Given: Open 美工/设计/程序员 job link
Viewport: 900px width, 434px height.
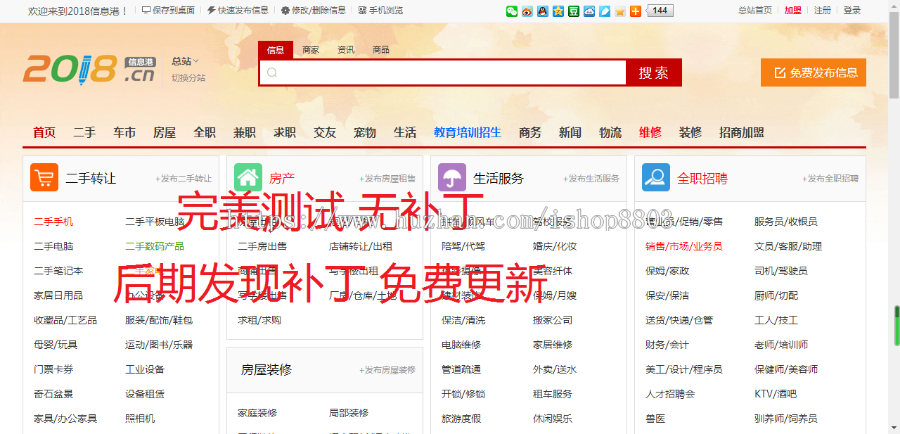Looking at the screenshot, I should click(684, 369).
